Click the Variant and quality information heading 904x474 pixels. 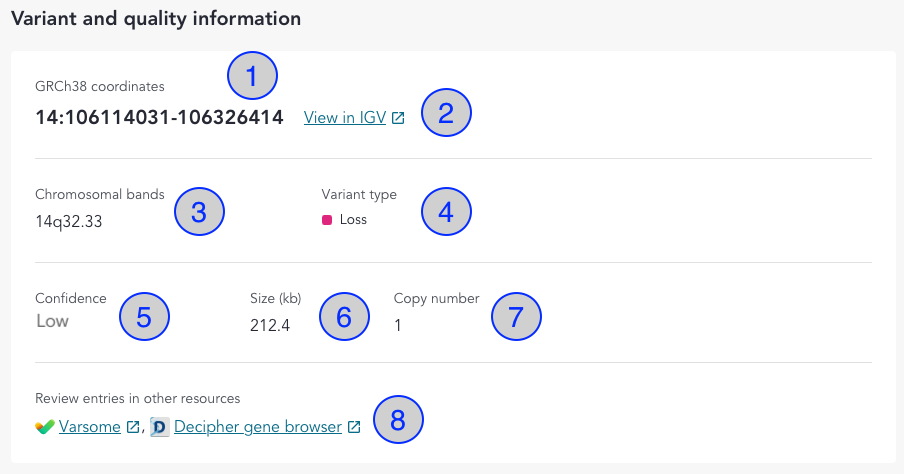click(155, 18)
